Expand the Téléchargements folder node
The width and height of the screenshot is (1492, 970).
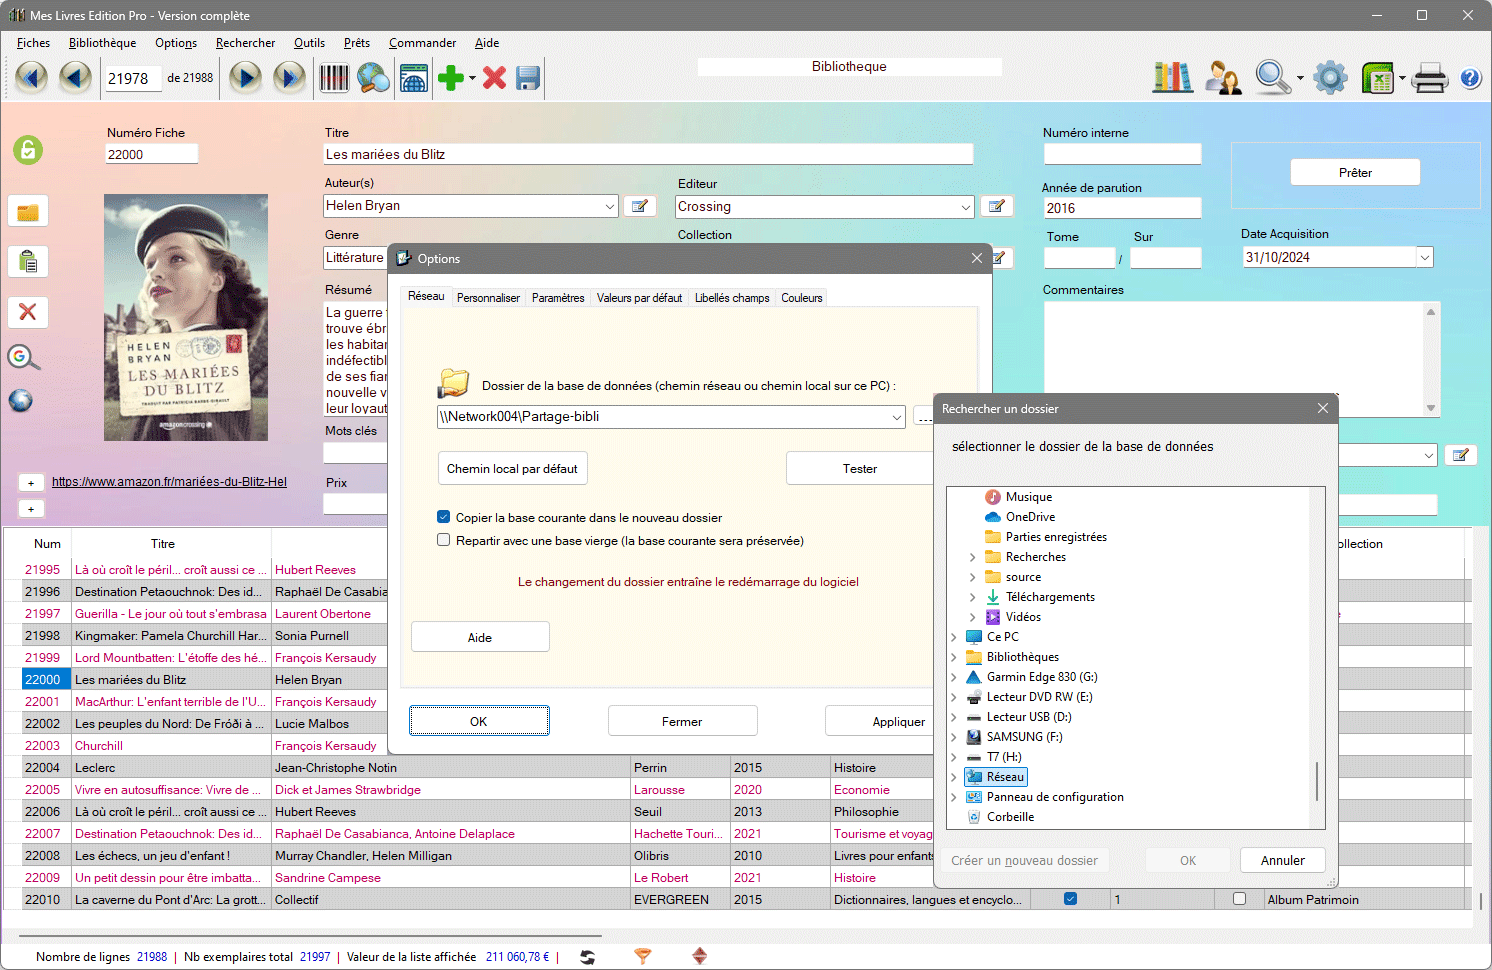(973, 597)
